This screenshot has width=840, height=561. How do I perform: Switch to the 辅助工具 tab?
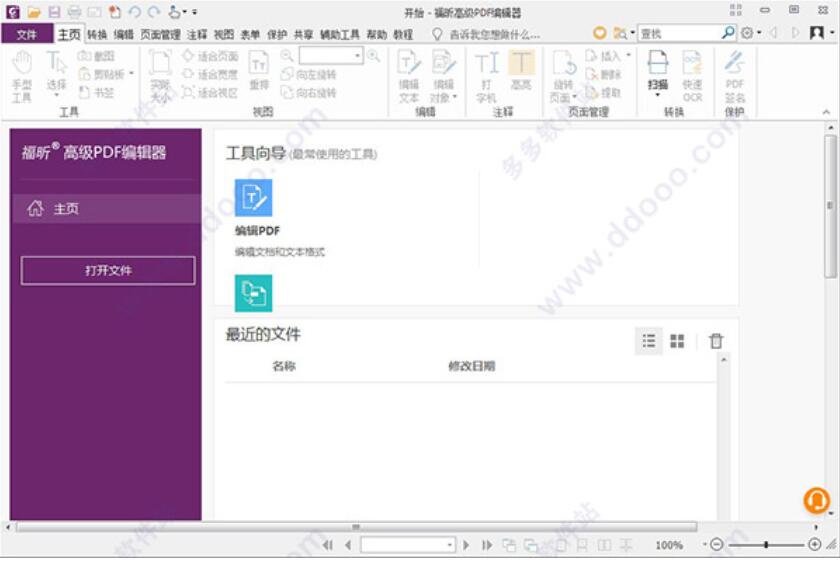pos(340,35)
